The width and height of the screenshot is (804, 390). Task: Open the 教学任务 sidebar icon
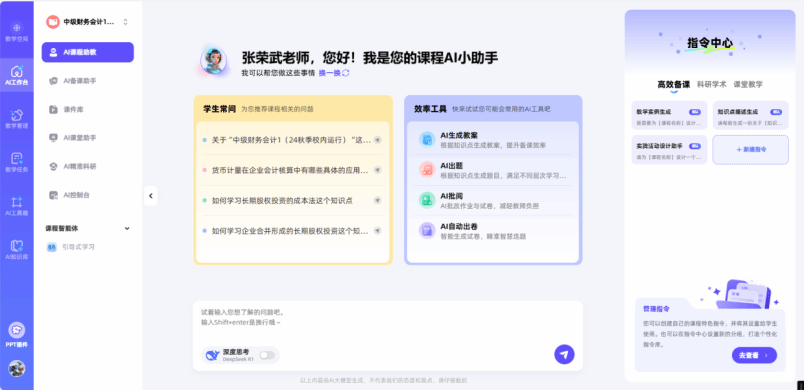(16, 162)
